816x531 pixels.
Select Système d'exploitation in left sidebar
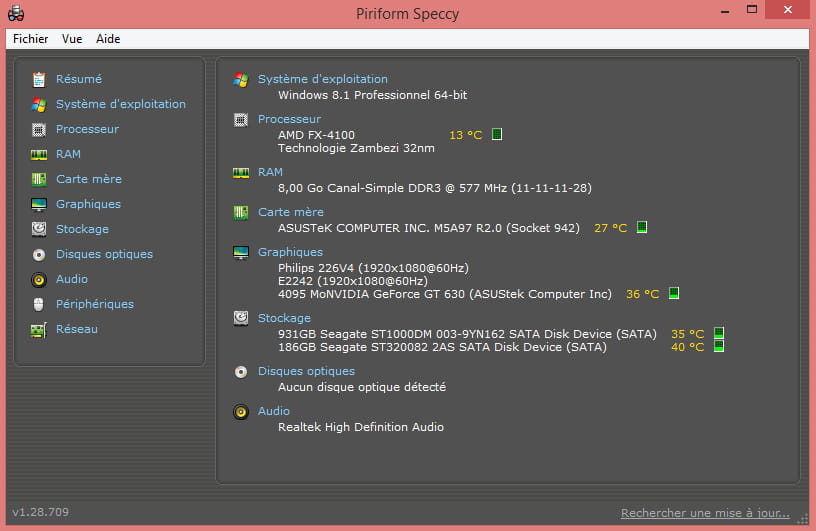[120, 104]
